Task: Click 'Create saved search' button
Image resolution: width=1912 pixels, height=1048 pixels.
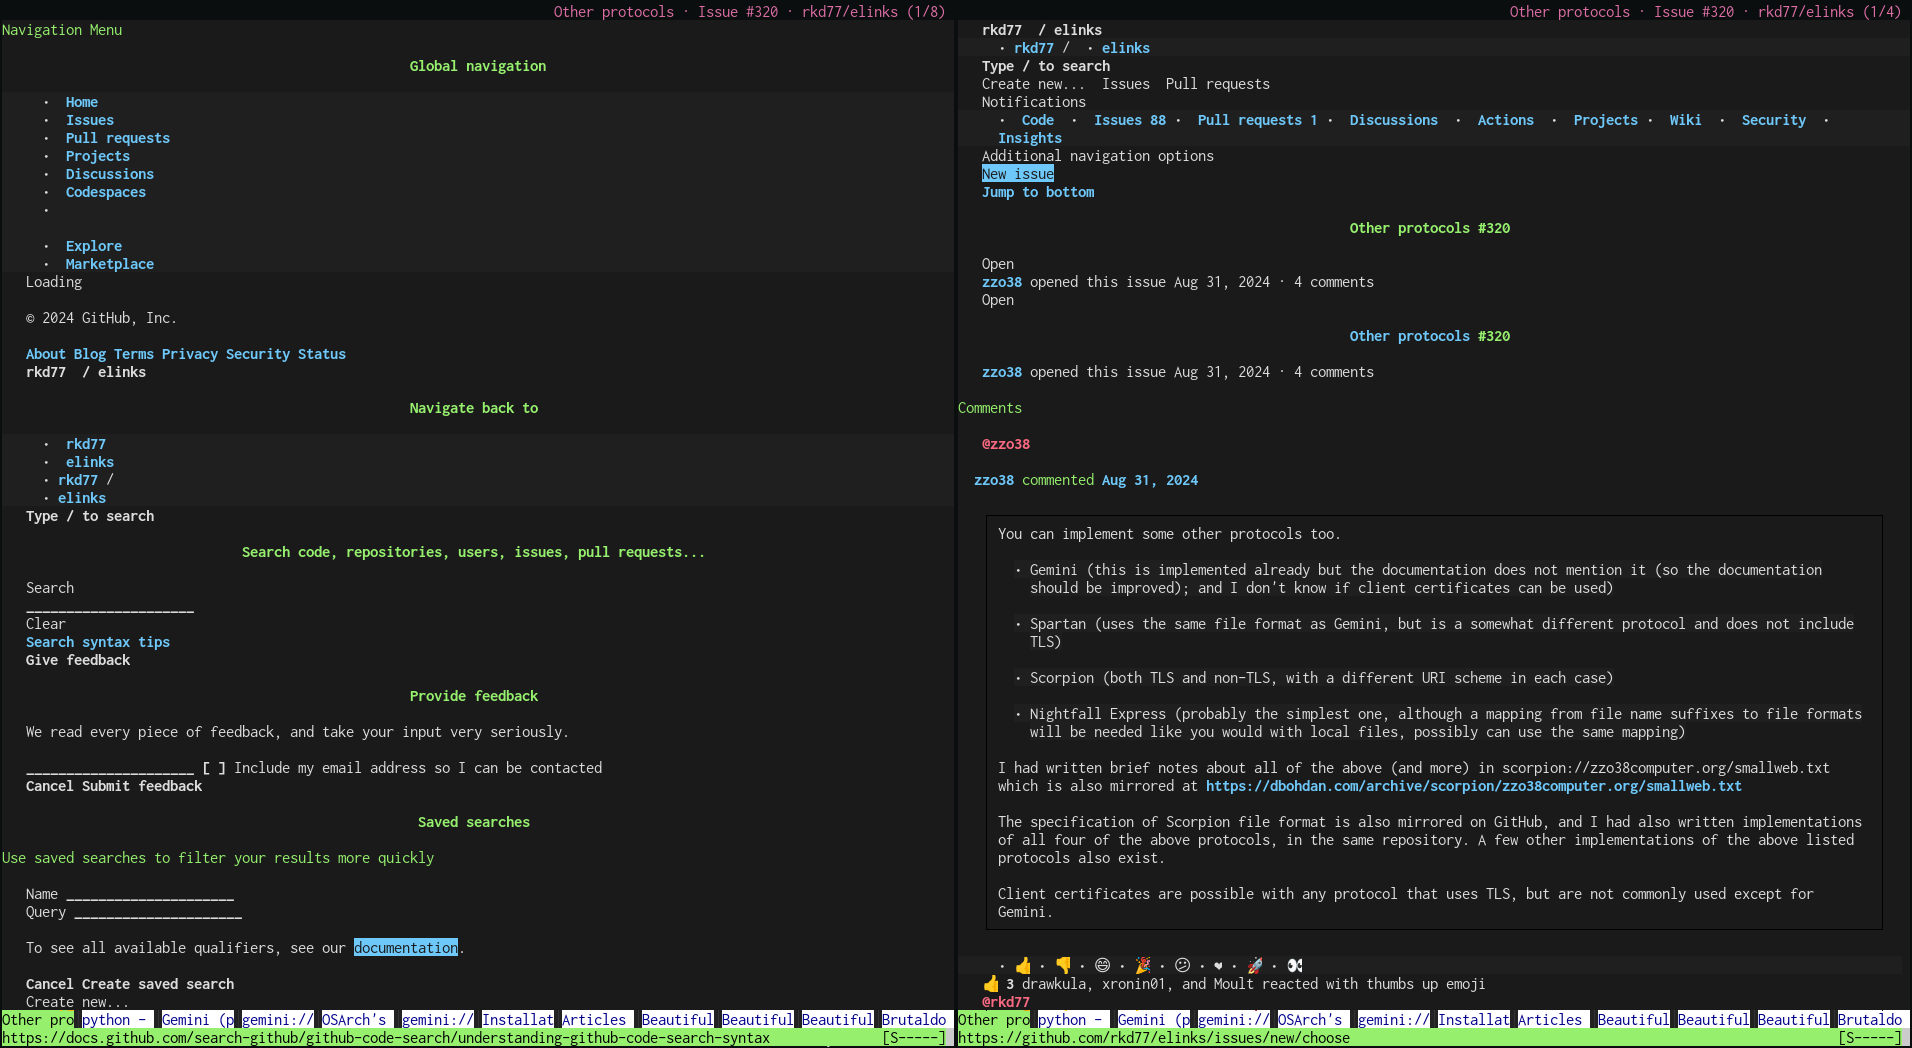Action: coord(158,984)
